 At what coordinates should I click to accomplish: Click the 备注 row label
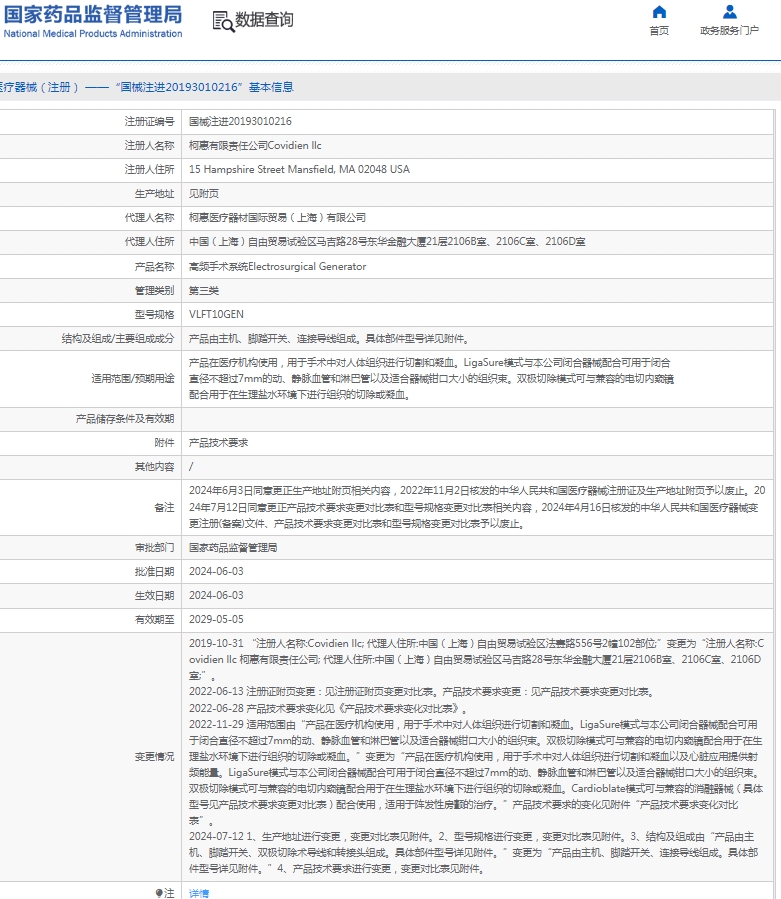click(x=164, y=507)
